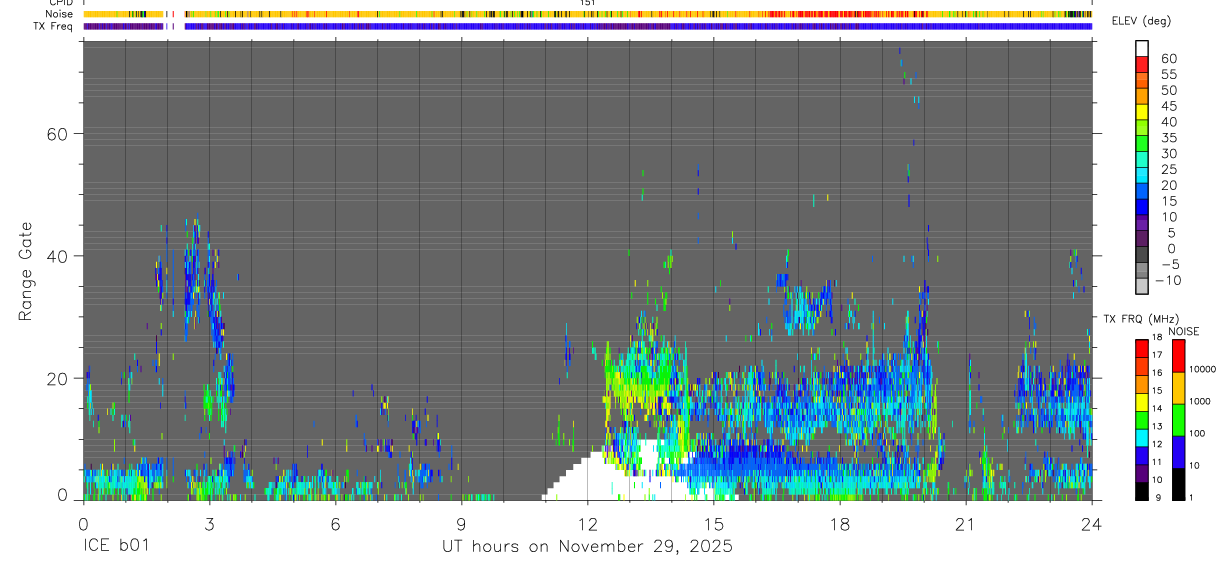Click 'UT hours on November 29, 2025' axis label
Screen dimensions: 1228x567
pos(587,547)
